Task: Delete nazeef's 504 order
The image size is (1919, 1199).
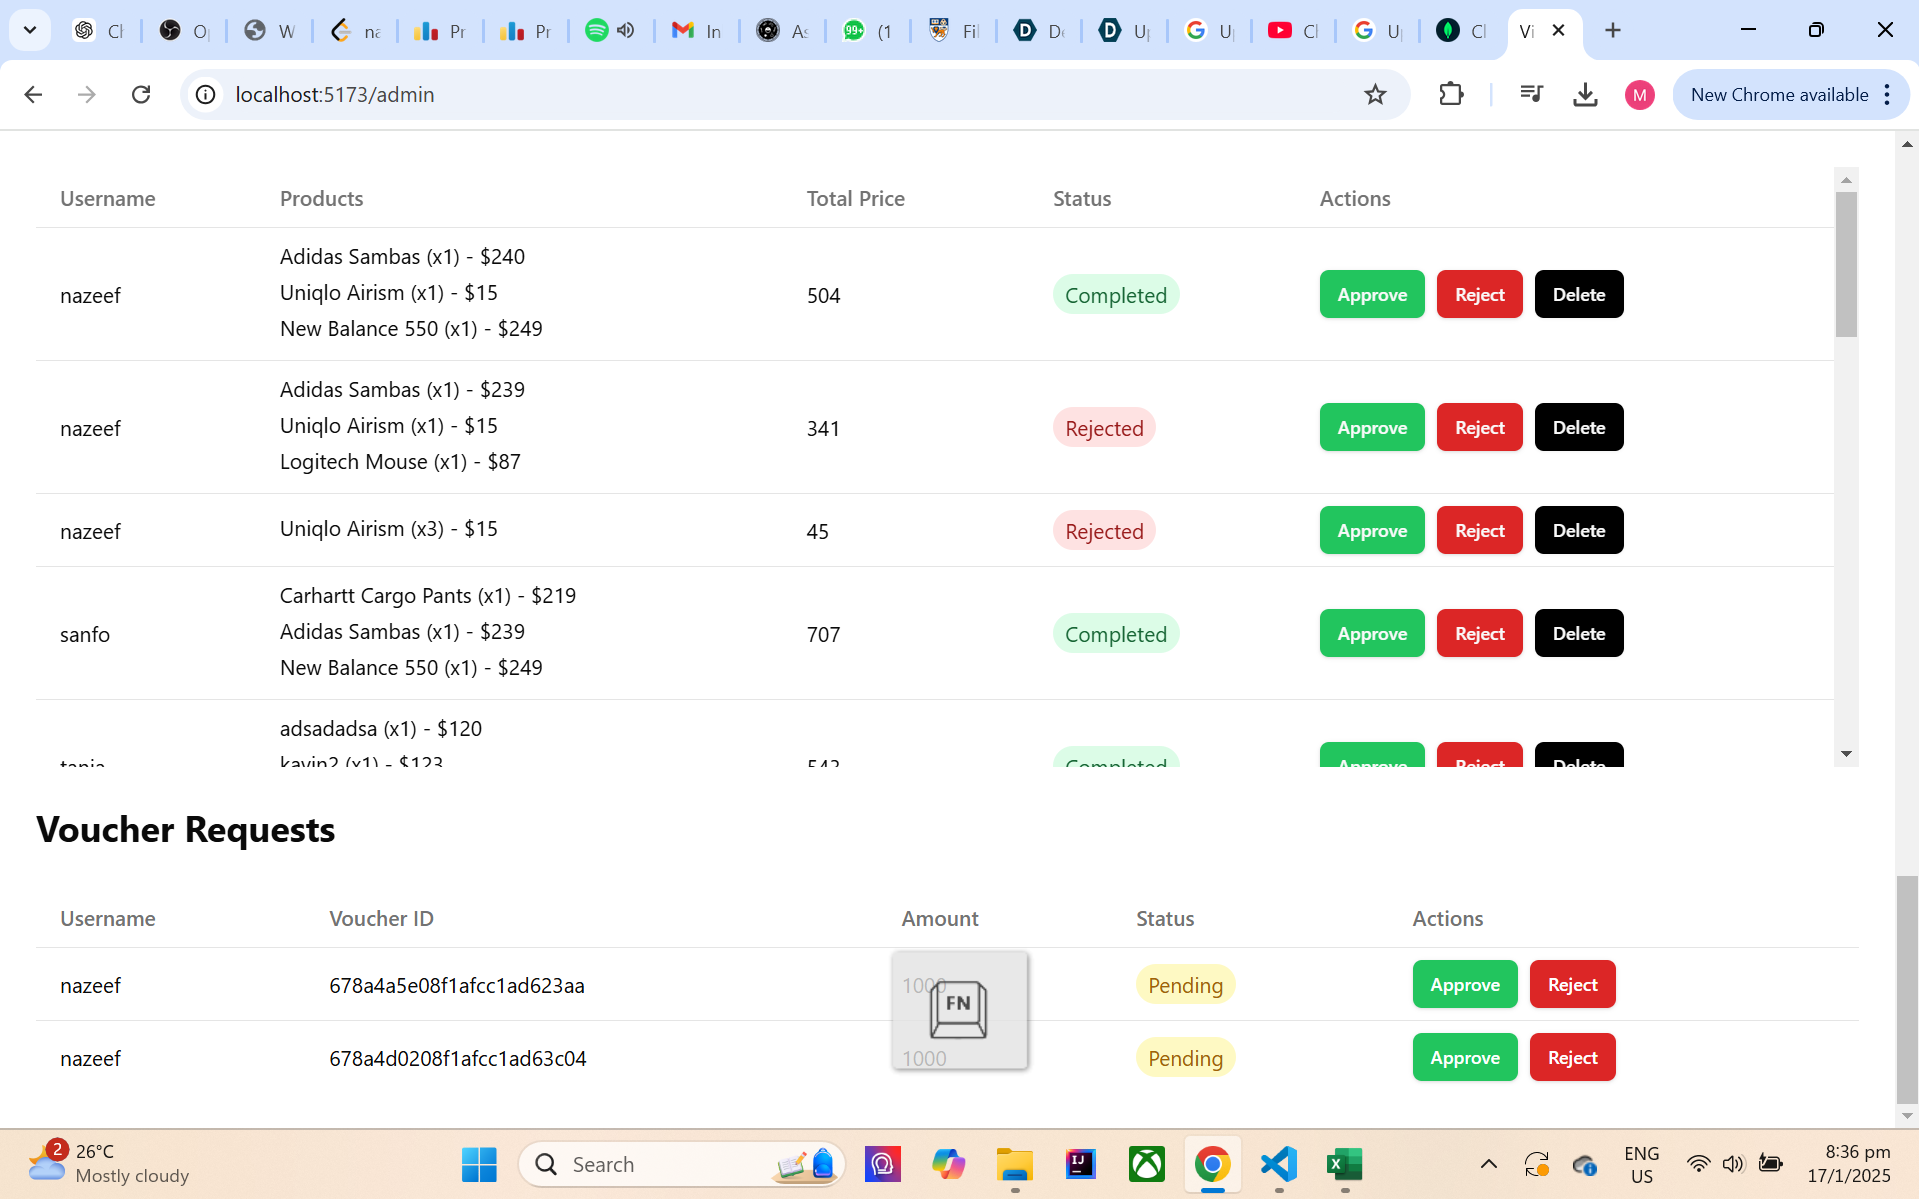Action: click(1579, 294)
